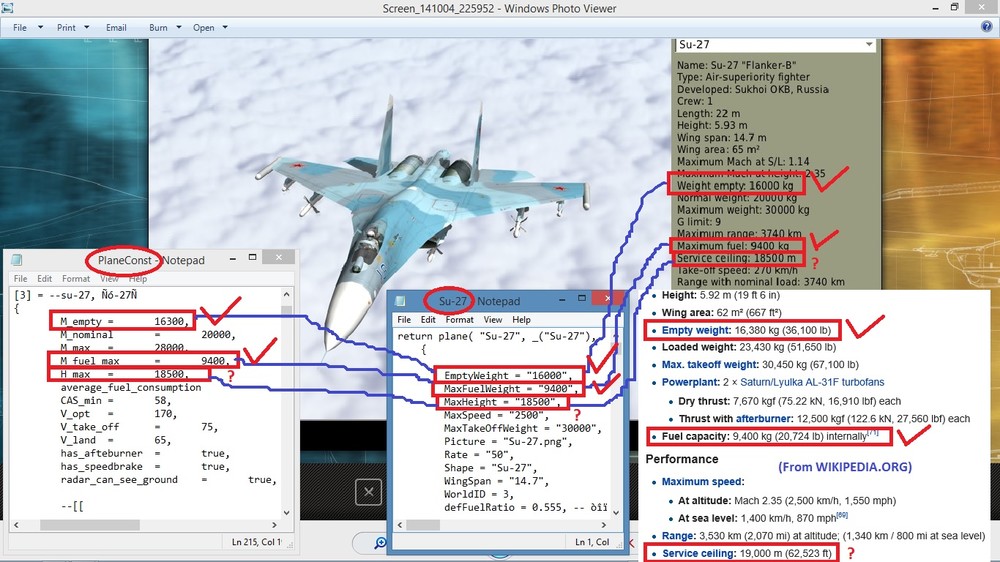Click 'G limit: 9' in aircraft info panel

click(x=699, y=221)
